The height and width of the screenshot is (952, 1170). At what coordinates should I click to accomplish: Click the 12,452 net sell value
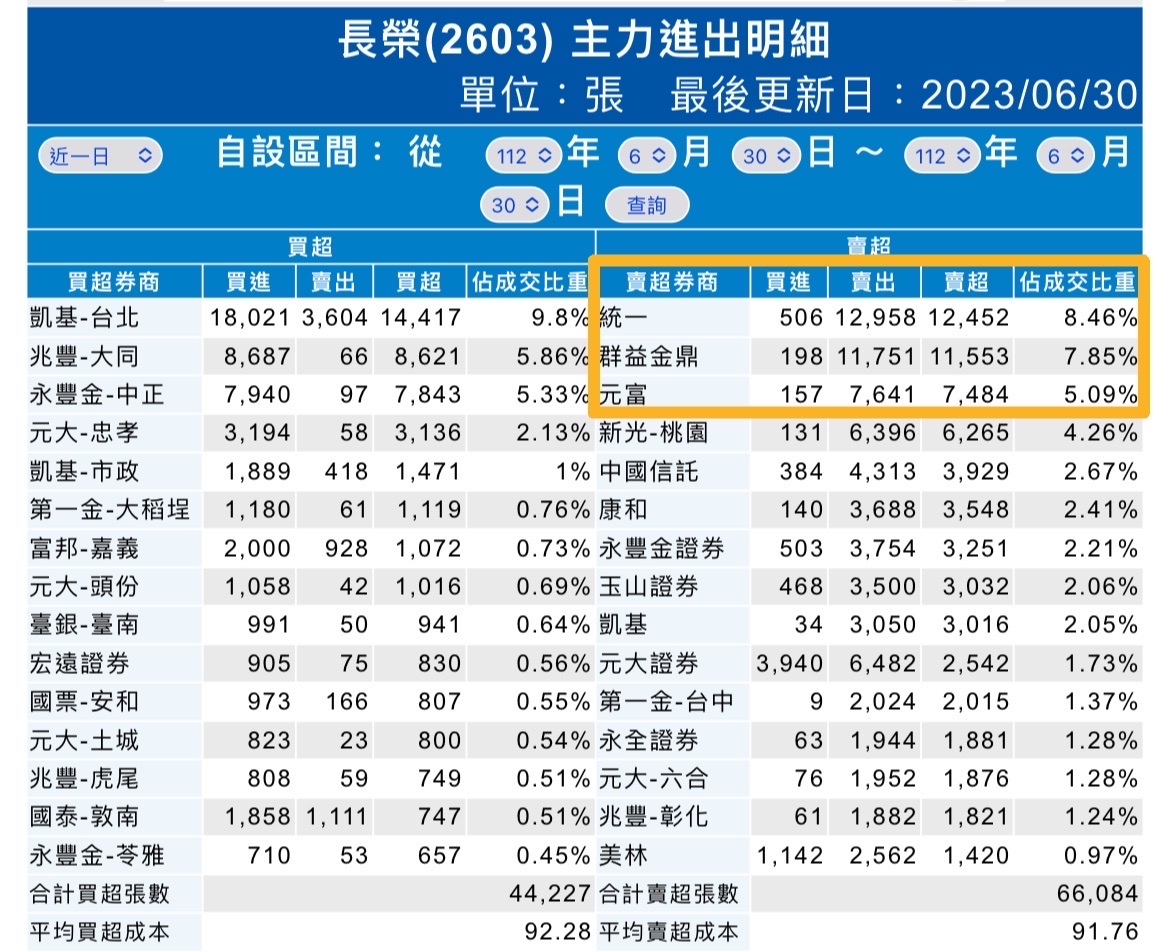tap(969, 318)
